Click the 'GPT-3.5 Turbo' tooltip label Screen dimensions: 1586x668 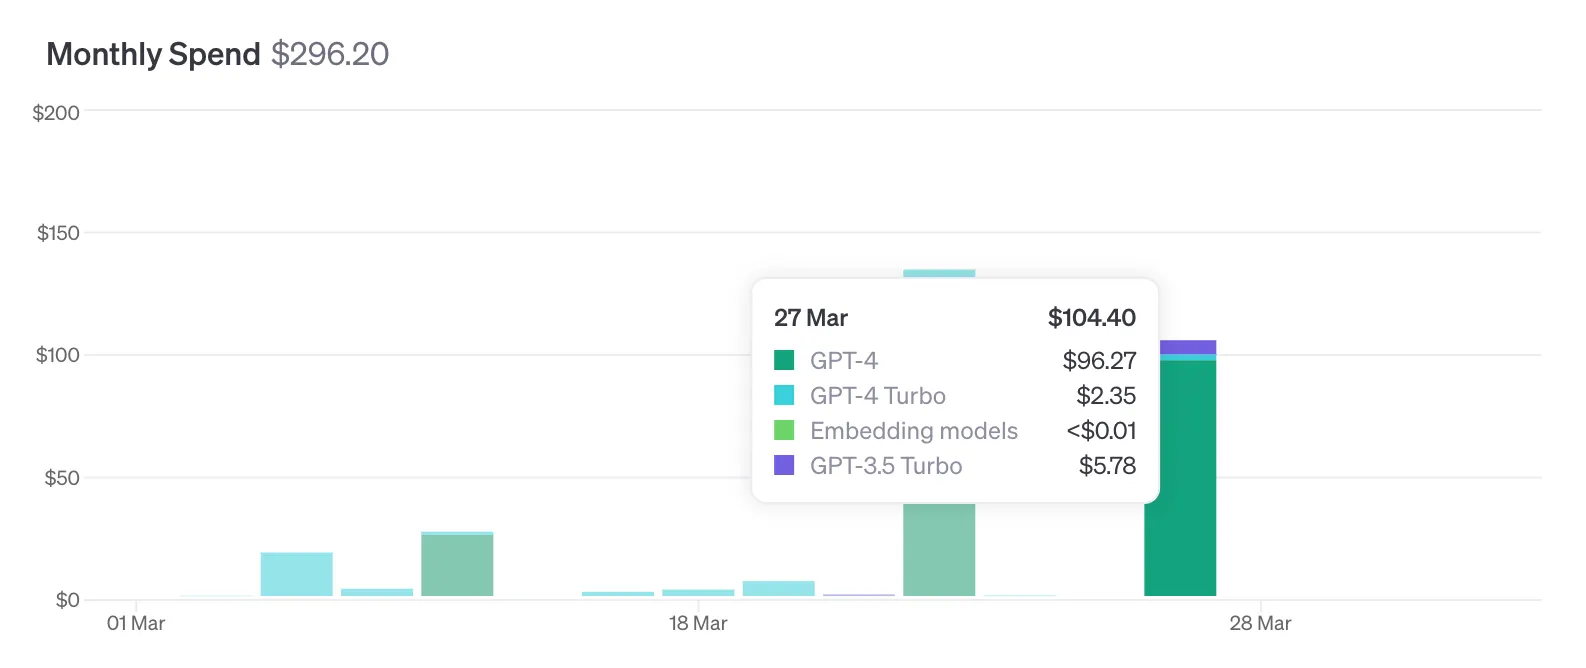point(886,465)
